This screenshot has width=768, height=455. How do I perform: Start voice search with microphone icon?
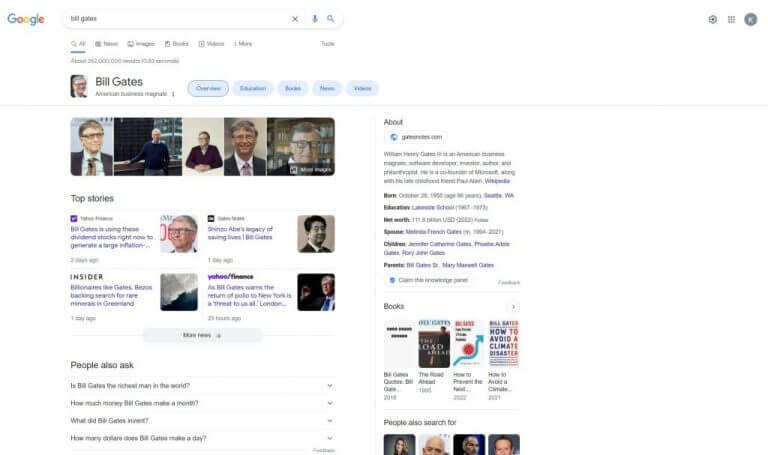(314, 19)
